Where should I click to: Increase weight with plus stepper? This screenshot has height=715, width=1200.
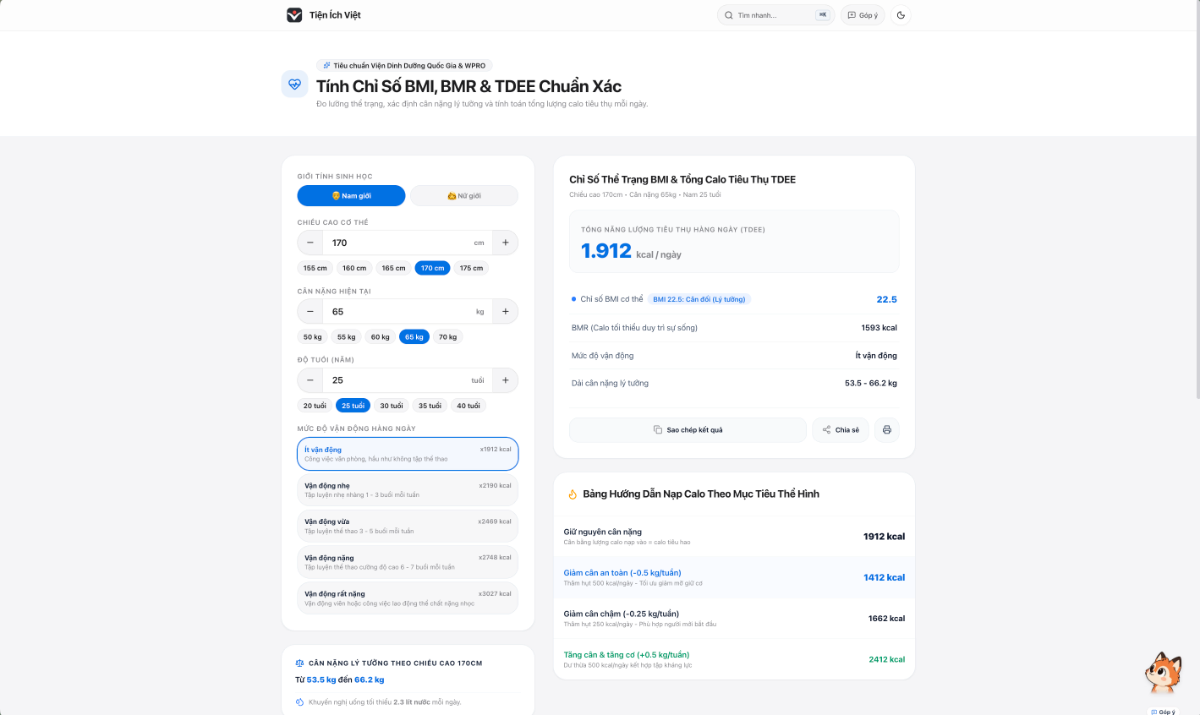(x=505, y=312)
